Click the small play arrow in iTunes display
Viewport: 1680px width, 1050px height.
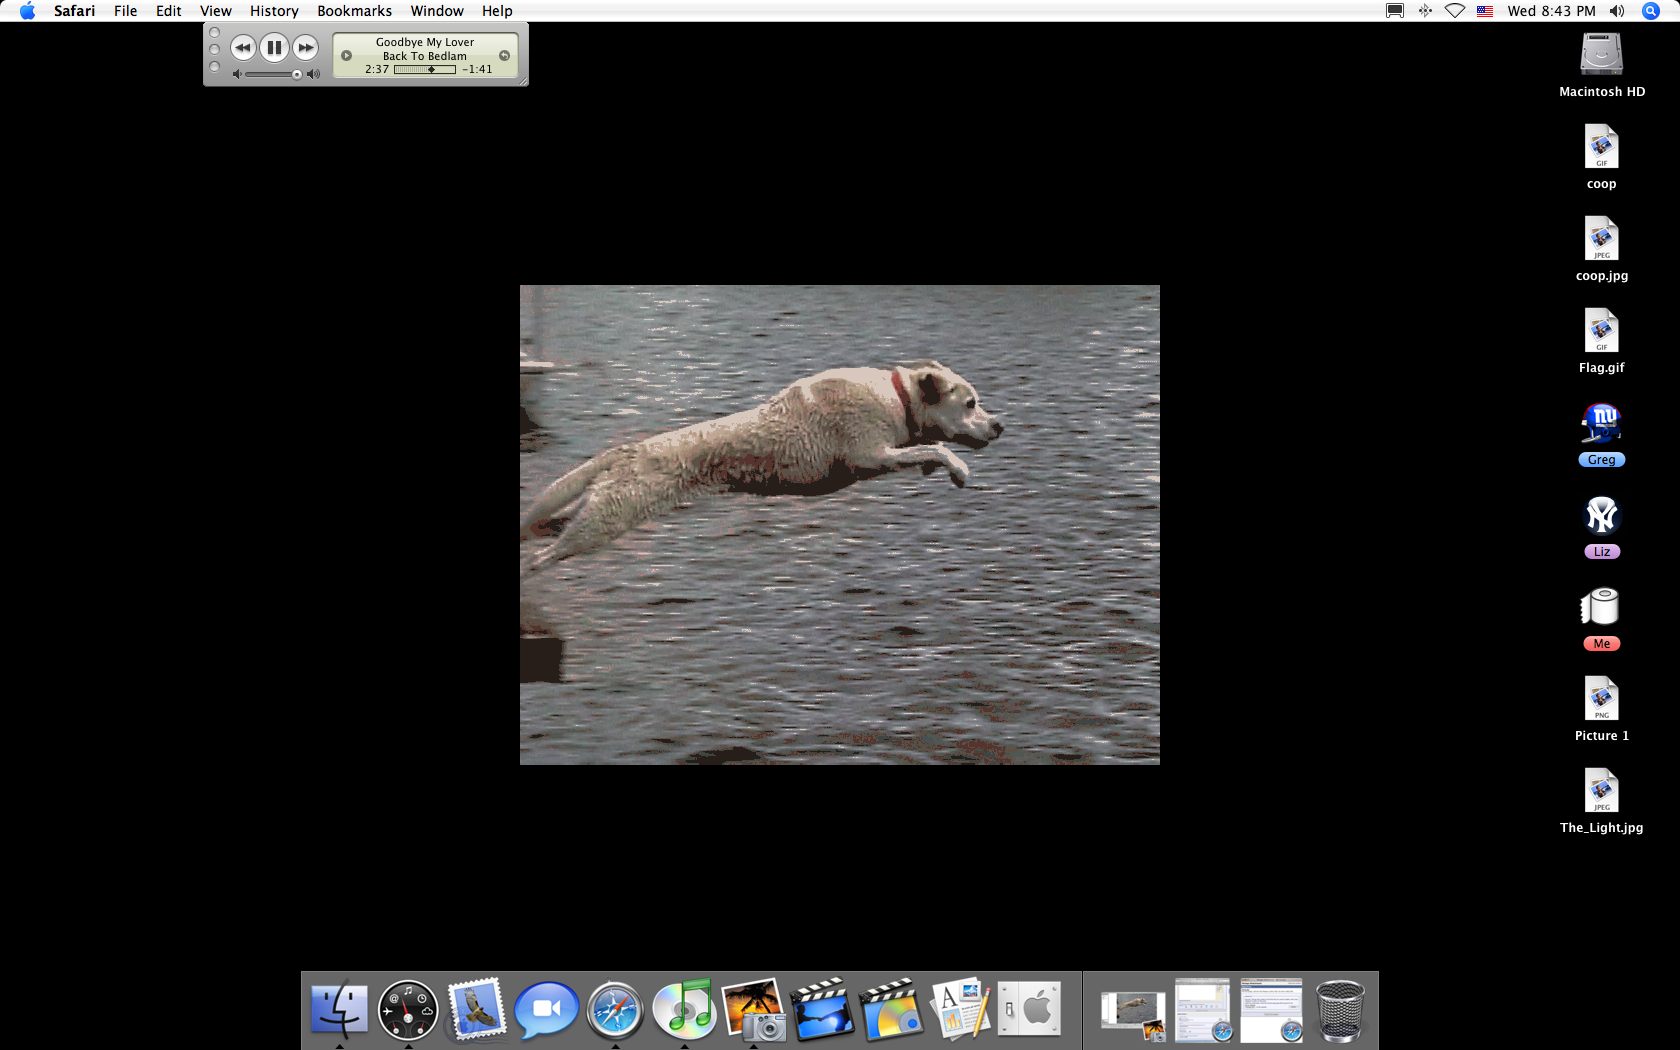tap(347, 56)
